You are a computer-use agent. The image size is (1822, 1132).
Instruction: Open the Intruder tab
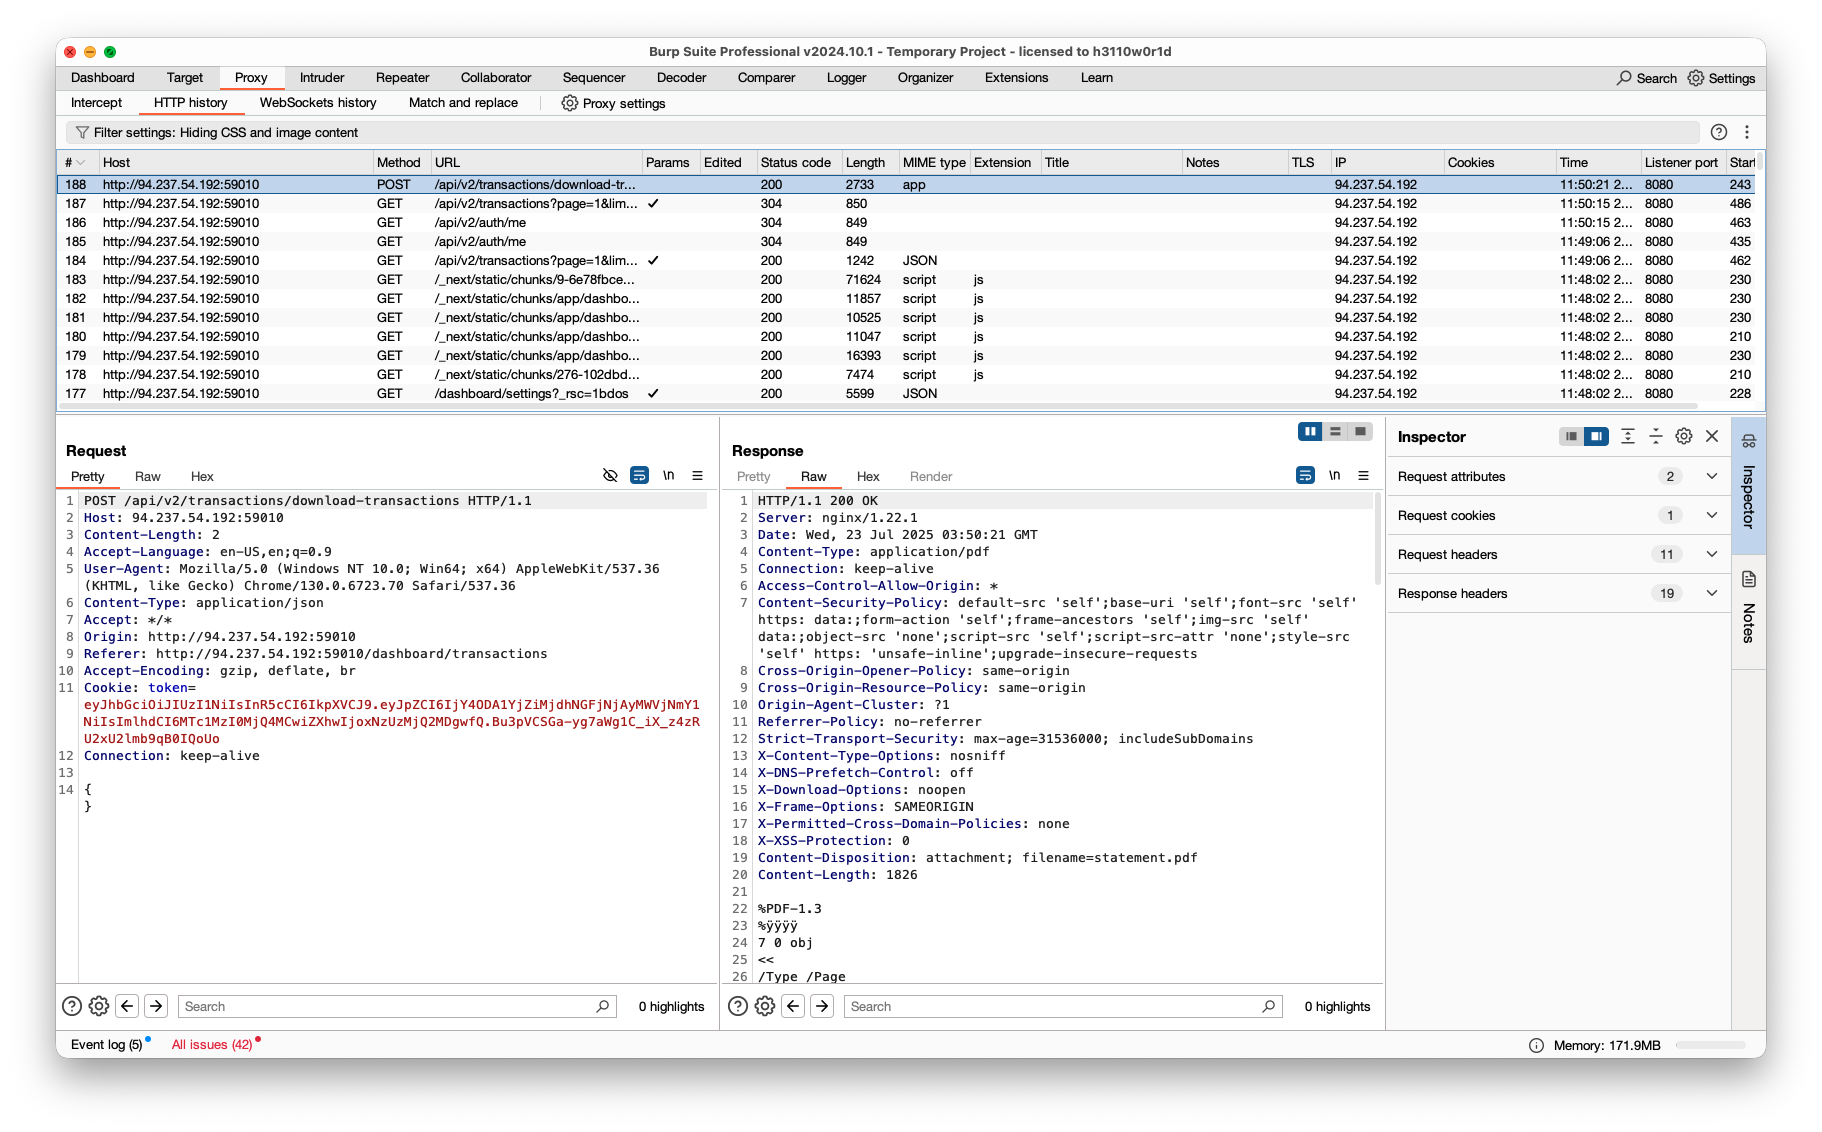click(322, 78)
